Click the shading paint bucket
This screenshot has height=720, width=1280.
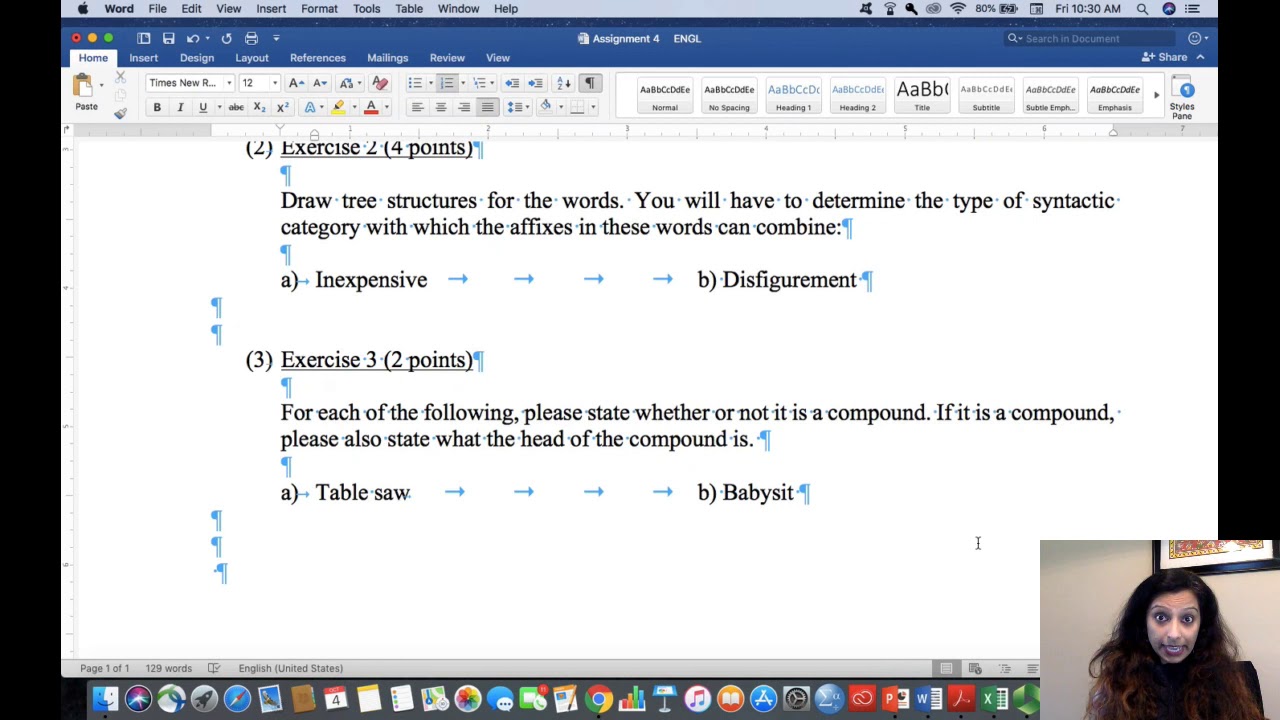tap(546, 107)
